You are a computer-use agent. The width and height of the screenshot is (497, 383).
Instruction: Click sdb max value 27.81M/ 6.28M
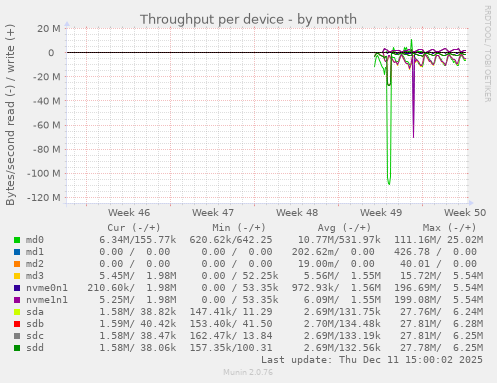[441, 324]
